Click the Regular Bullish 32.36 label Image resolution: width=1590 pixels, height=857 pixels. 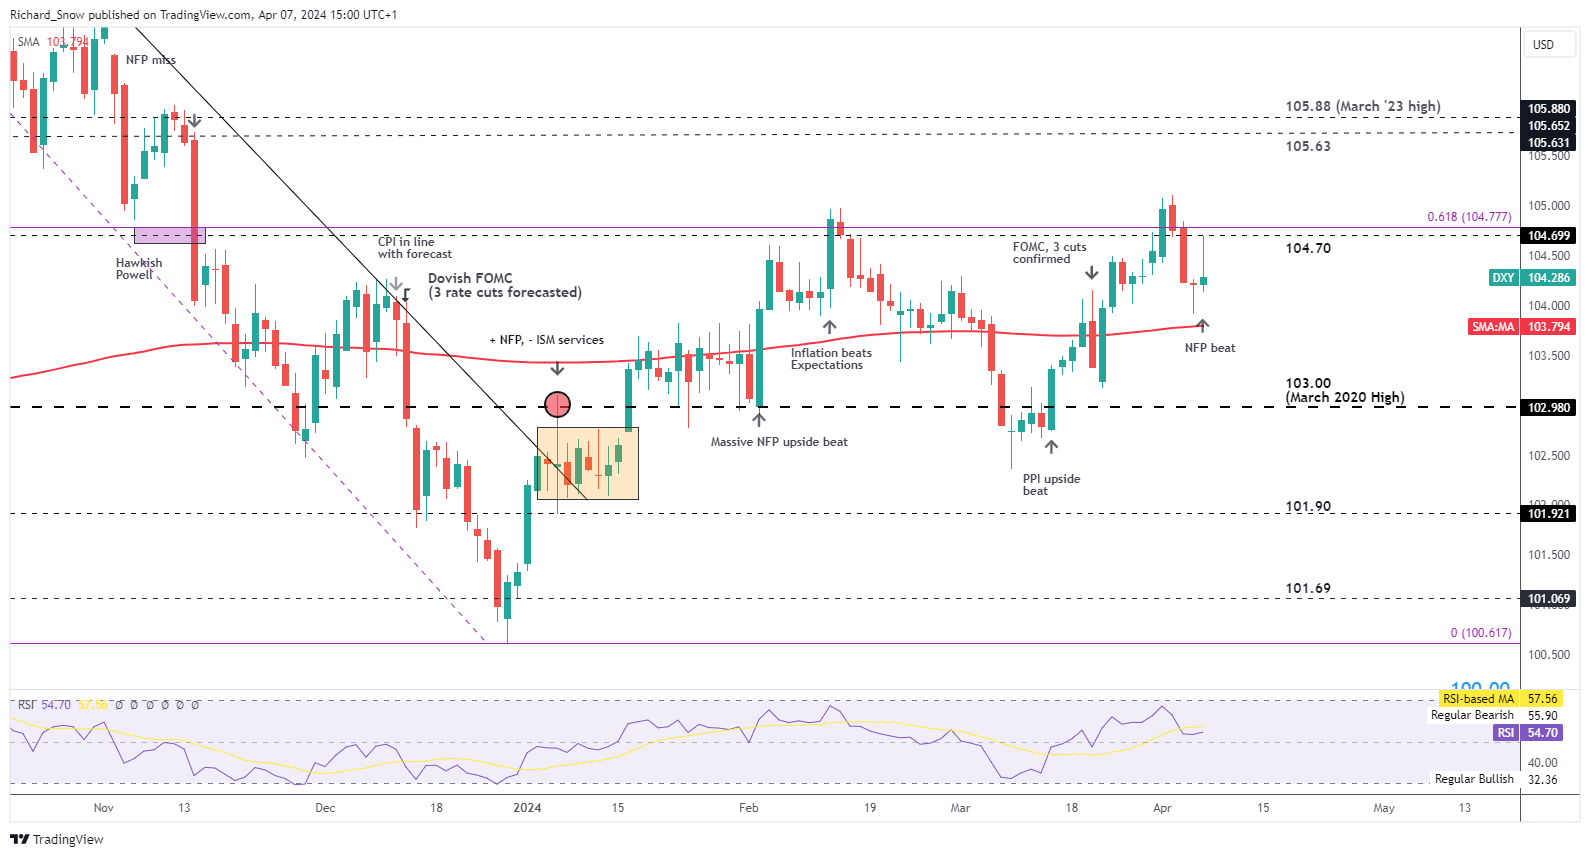[1496, 779]
